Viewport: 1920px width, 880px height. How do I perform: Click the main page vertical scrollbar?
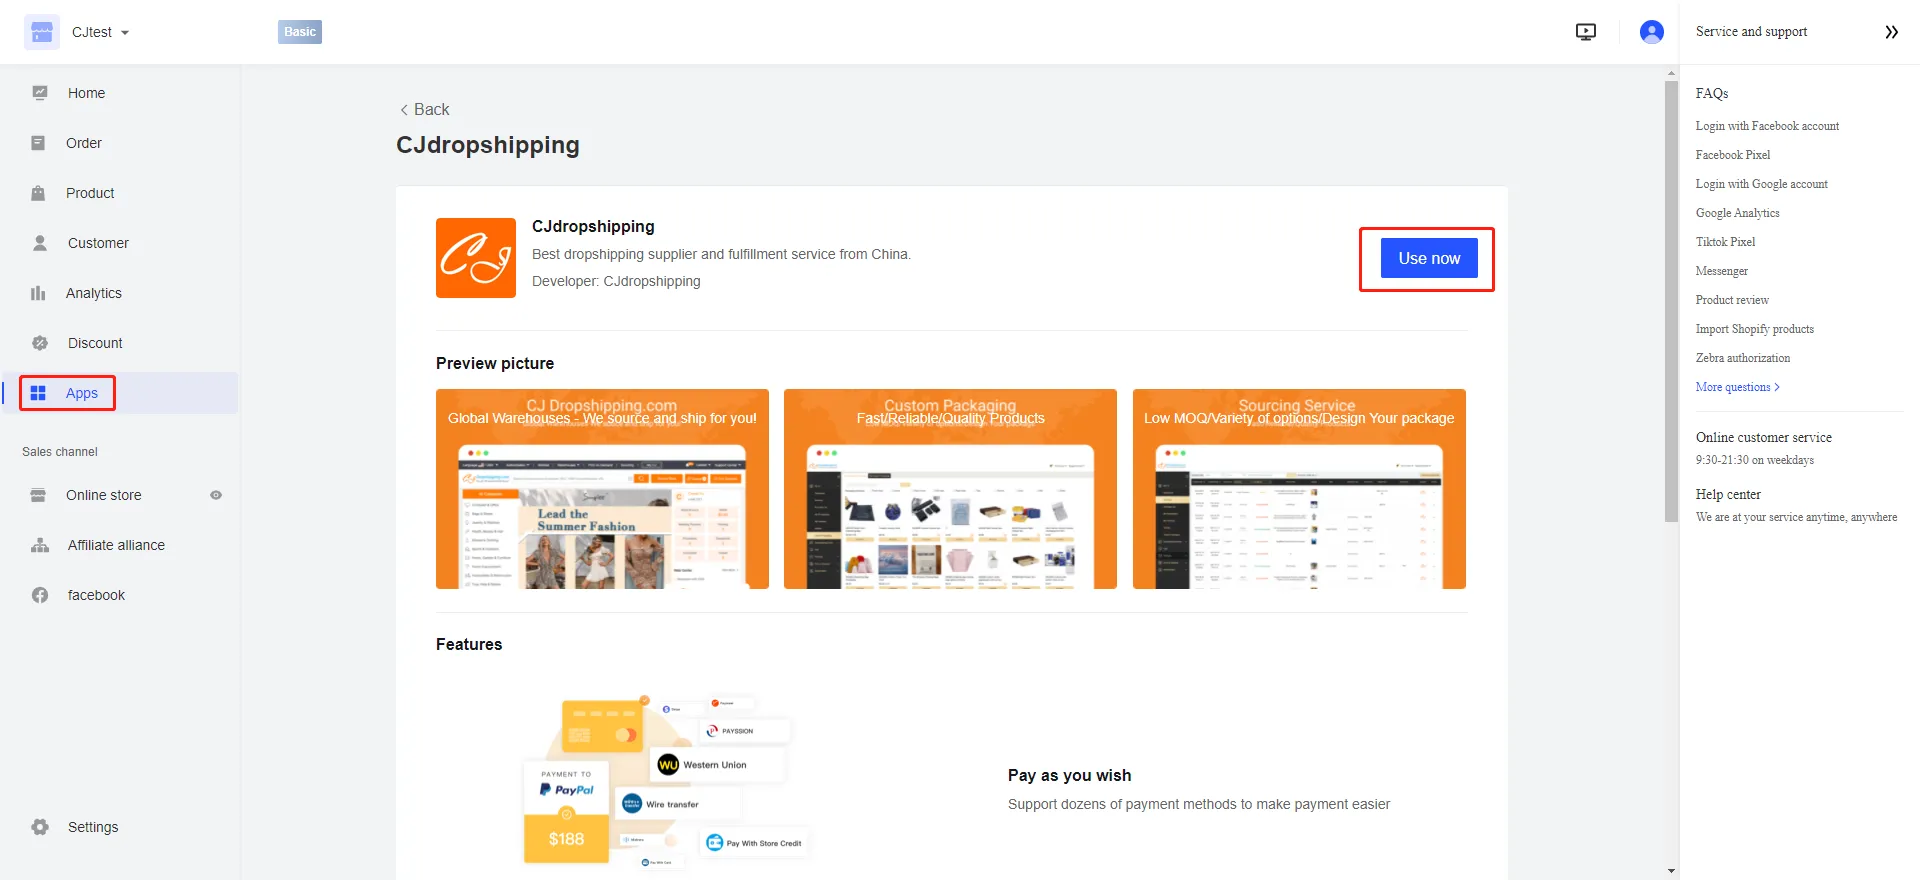(x=1671, y=300)
